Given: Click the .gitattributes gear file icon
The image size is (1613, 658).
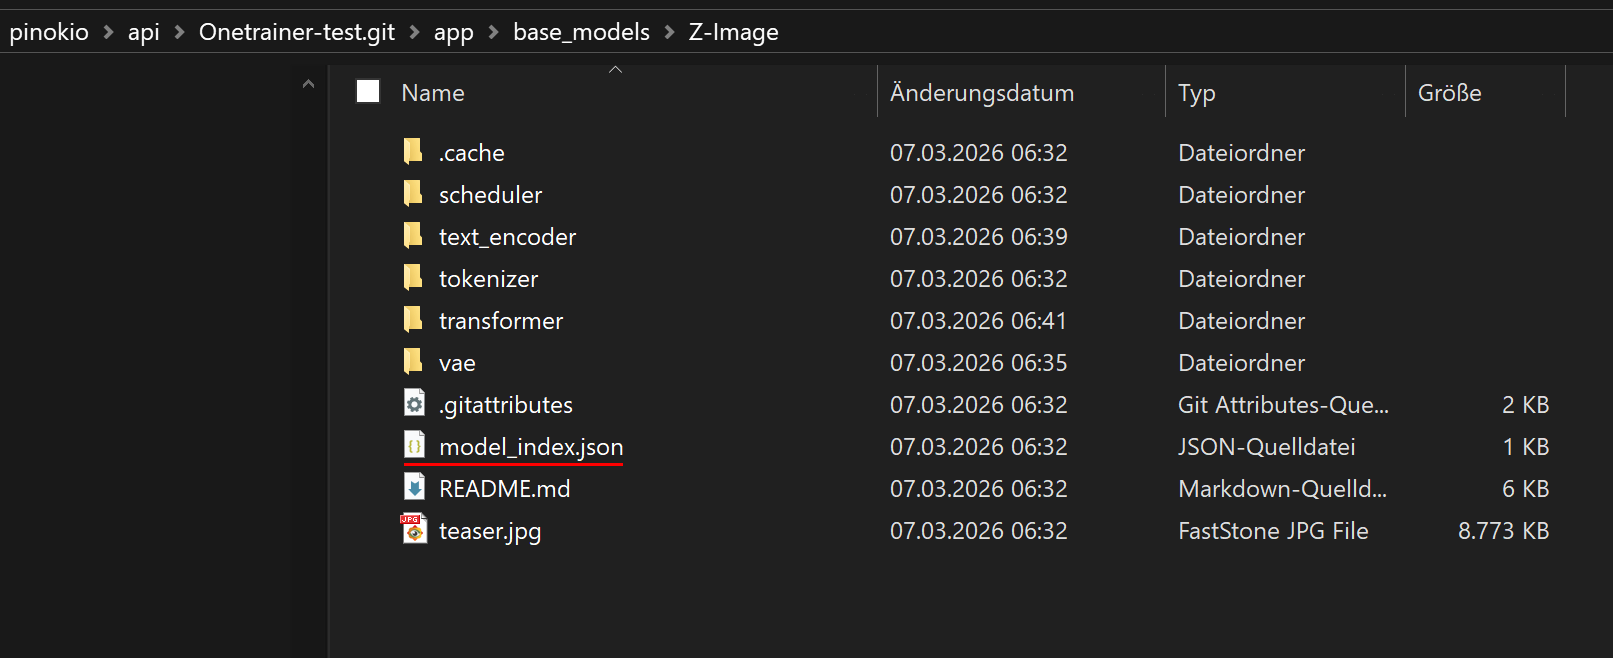Looking at the screenshot, I should [x=414, y=404].
